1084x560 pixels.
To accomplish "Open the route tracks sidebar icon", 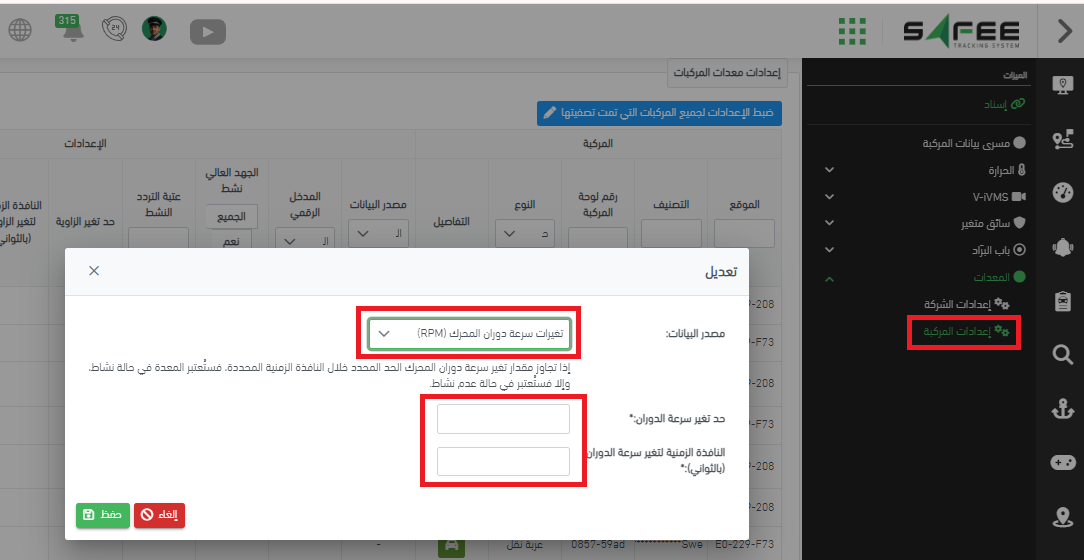I will point(1062,139).
